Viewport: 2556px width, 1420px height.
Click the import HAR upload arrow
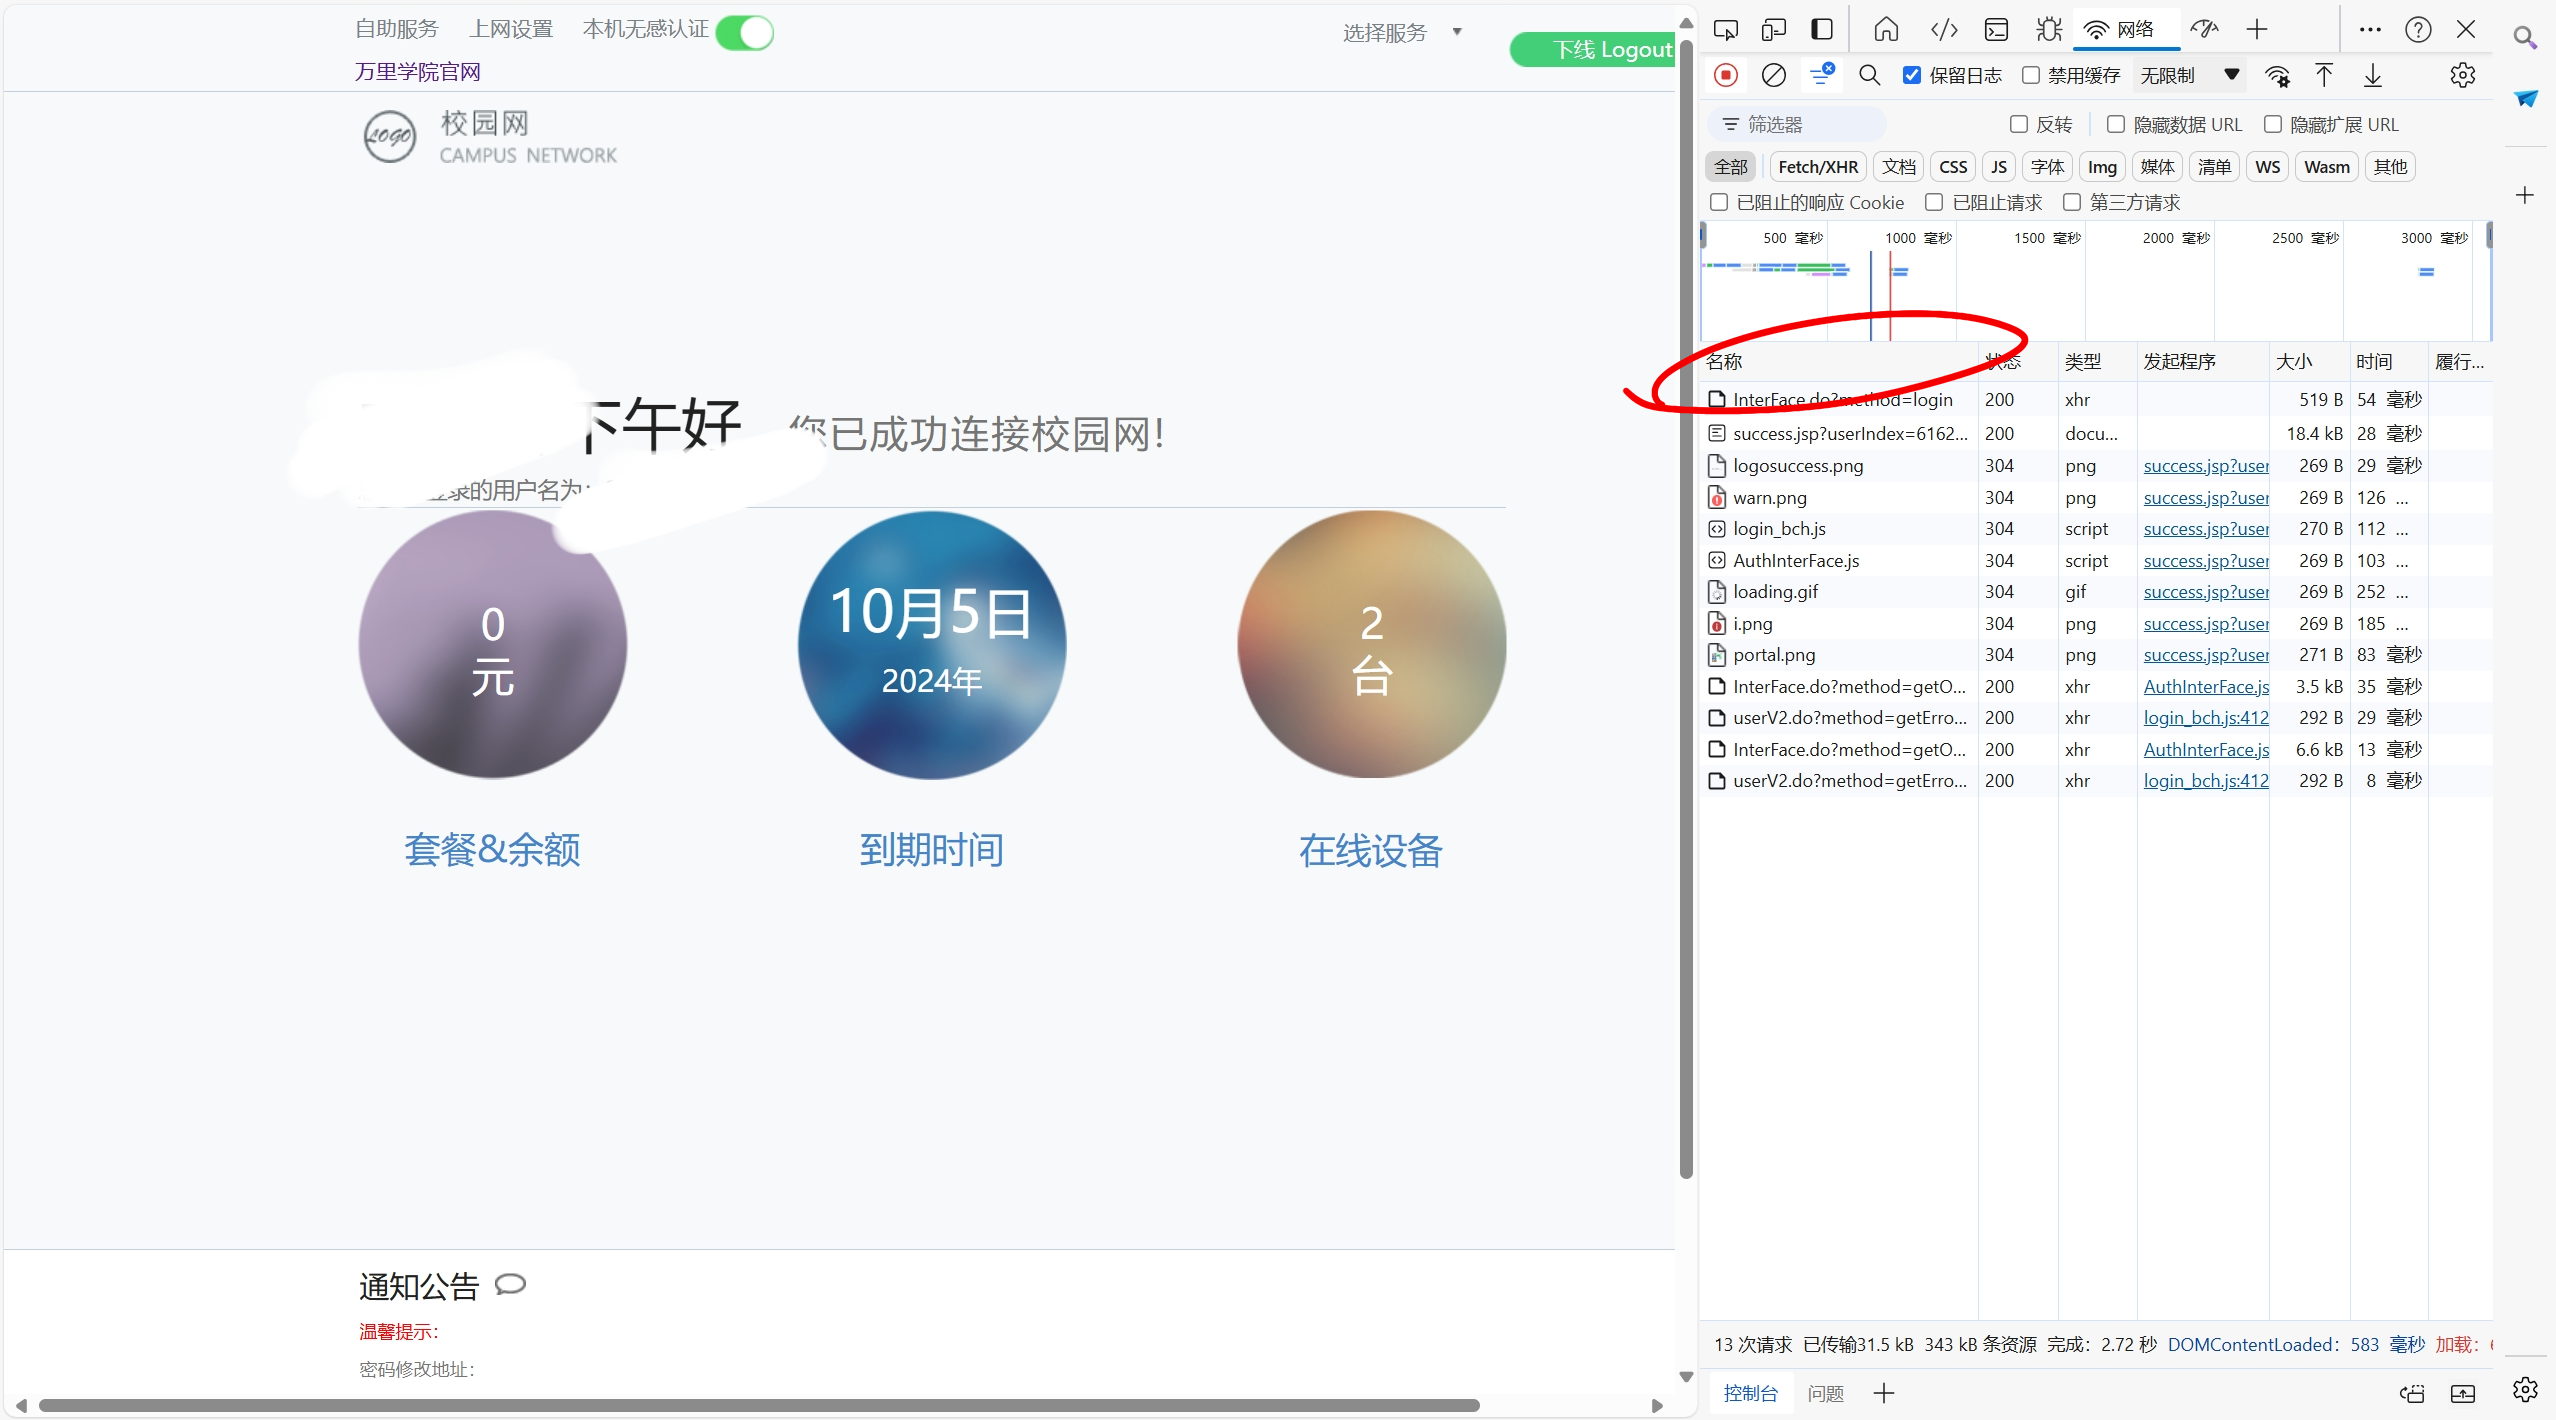2324,75
